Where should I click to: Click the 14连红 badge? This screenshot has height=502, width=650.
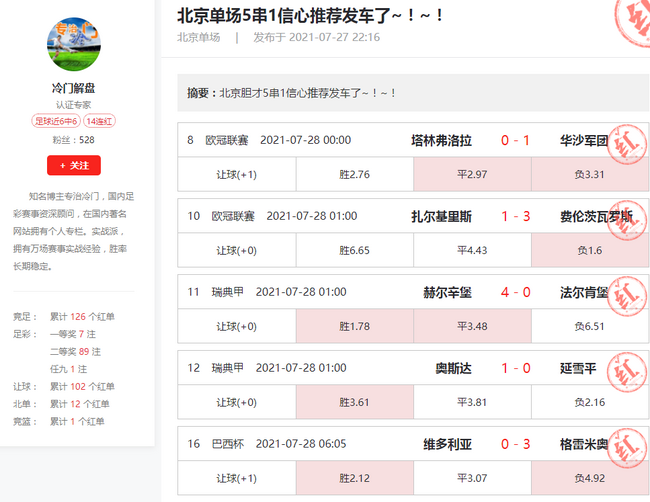pyautogui.click(x=98, y=121)
